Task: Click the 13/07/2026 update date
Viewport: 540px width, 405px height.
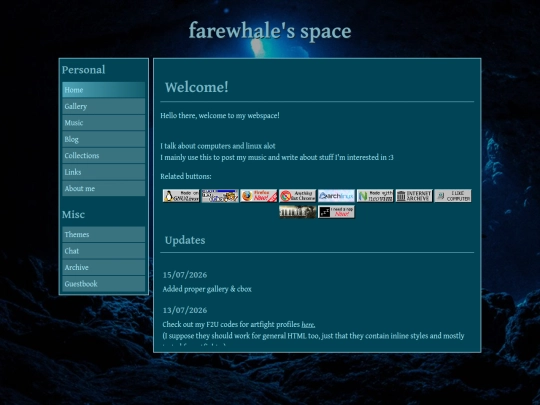Action: 185,310
